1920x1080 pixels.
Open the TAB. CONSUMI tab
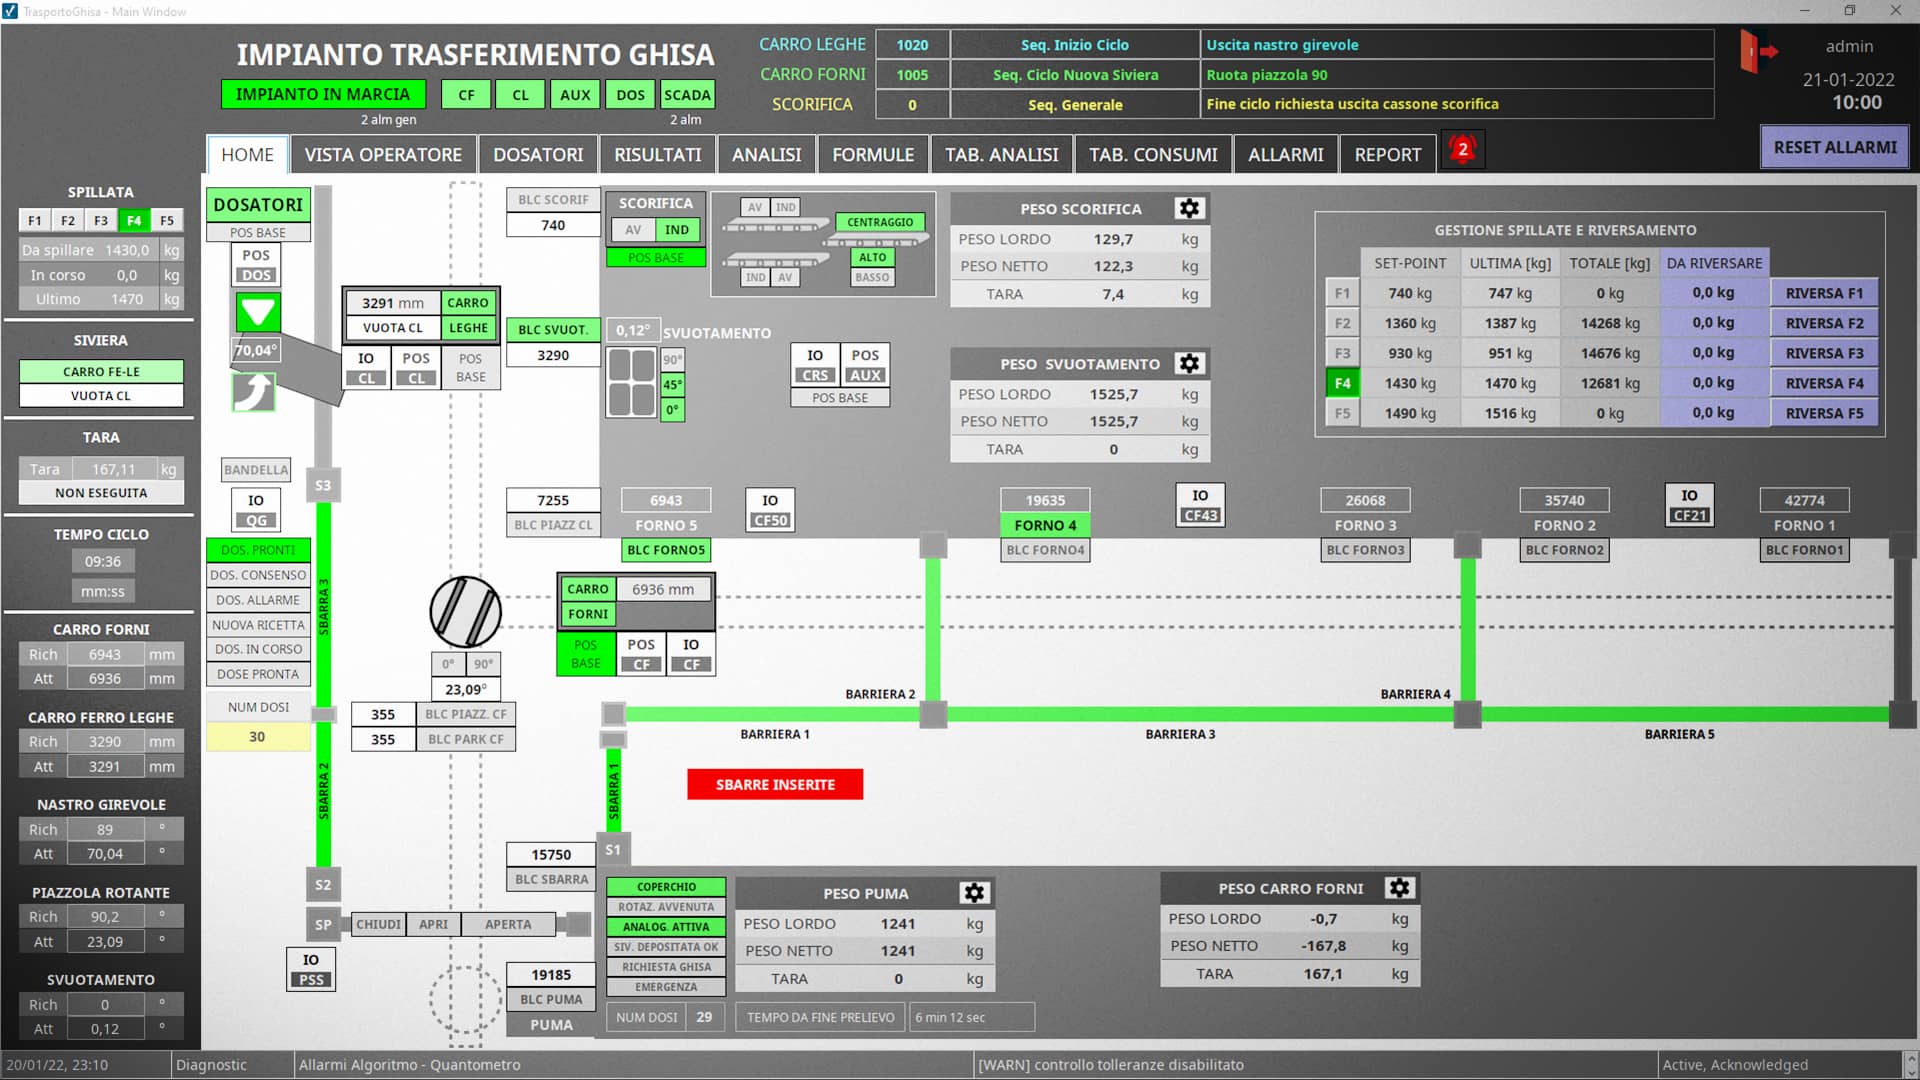[x=1152, y=155]
